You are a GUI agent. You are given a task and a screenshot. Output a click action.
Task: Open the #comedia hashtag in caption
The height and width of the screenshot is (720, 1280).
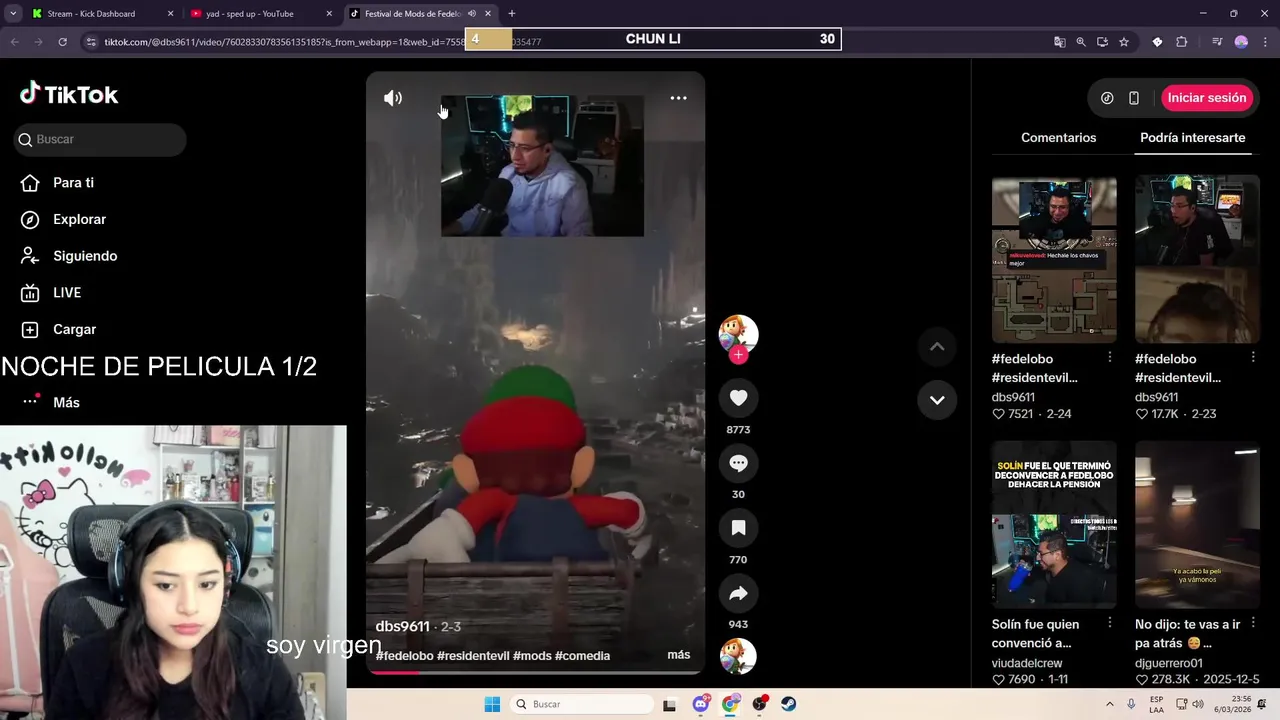pyautogui.click(x=582, y=656)
